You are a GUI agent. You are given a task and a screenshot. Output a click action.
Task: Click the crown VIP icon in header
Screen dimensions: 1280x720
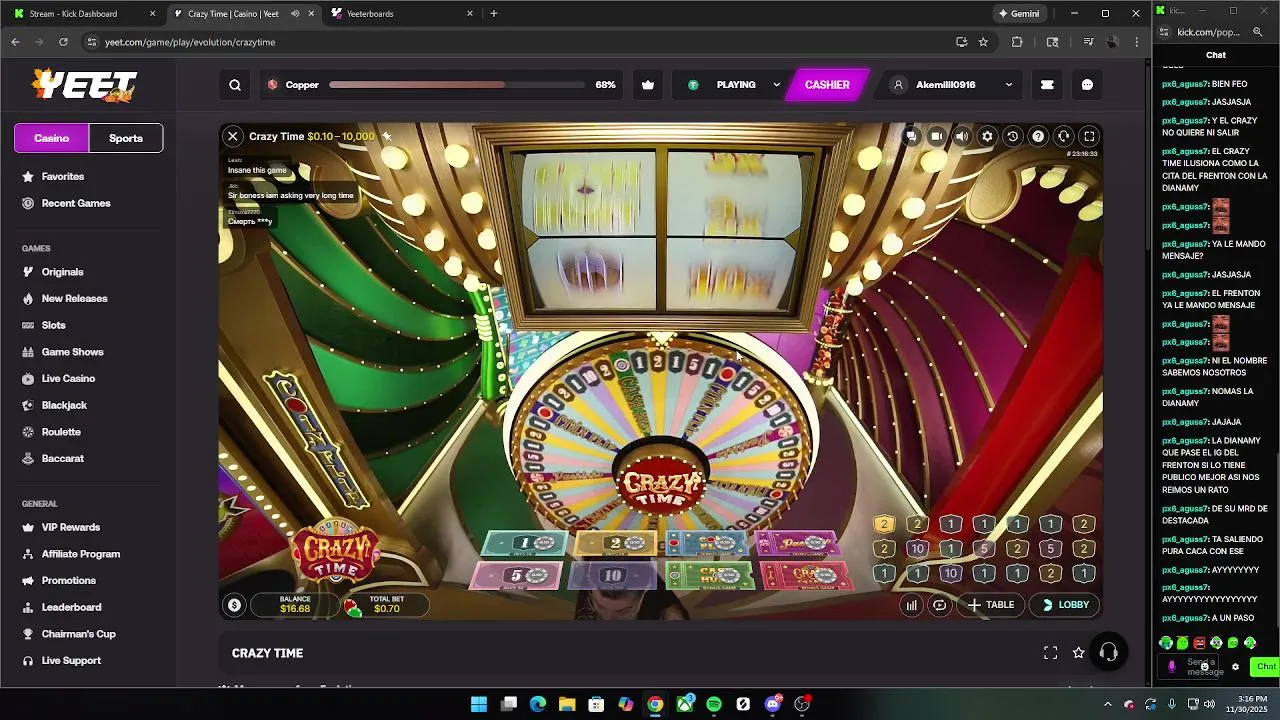648,85
